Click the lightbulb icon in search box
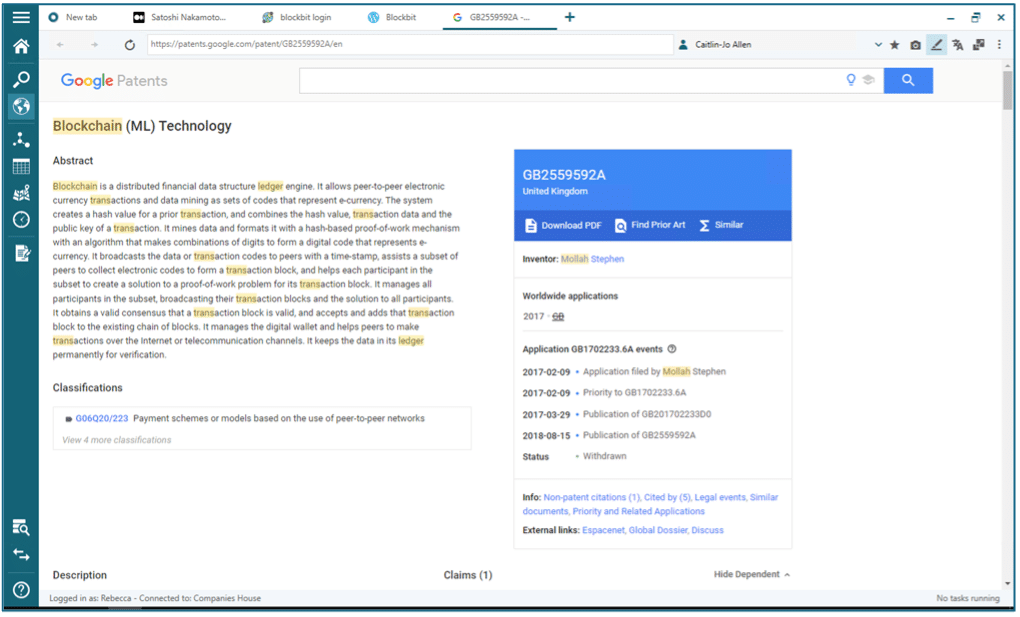 851,80
